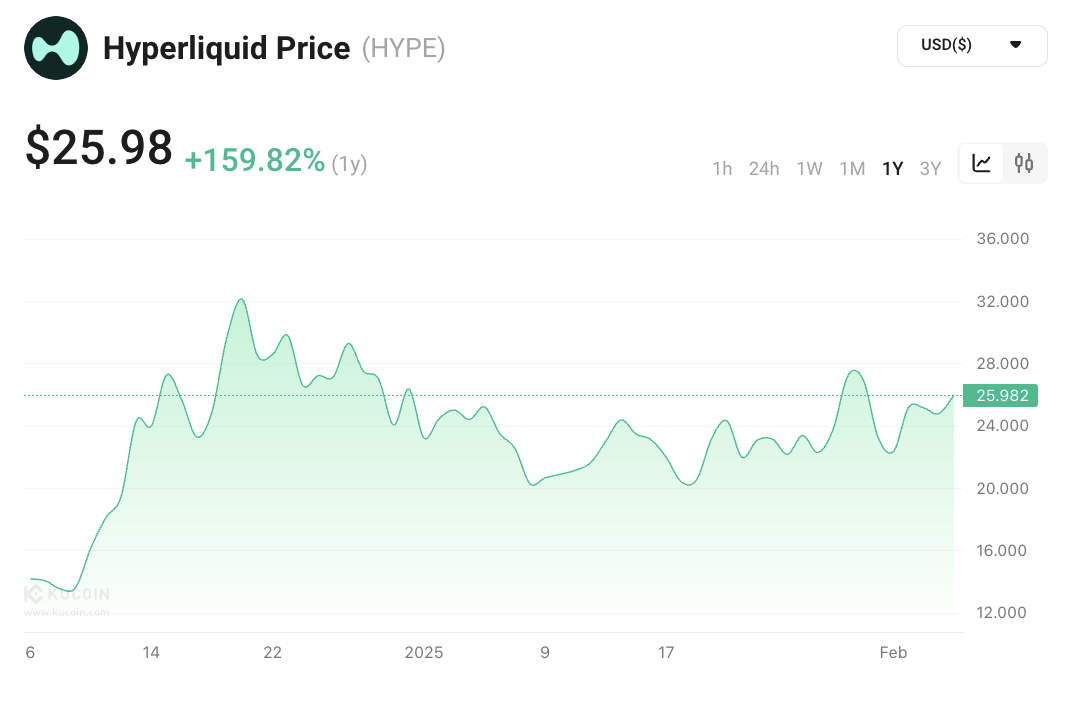Image resolution: width=1072 pixels, height=708 pixels.
Task: Select the 1W time range
Action: coord(809,168)
